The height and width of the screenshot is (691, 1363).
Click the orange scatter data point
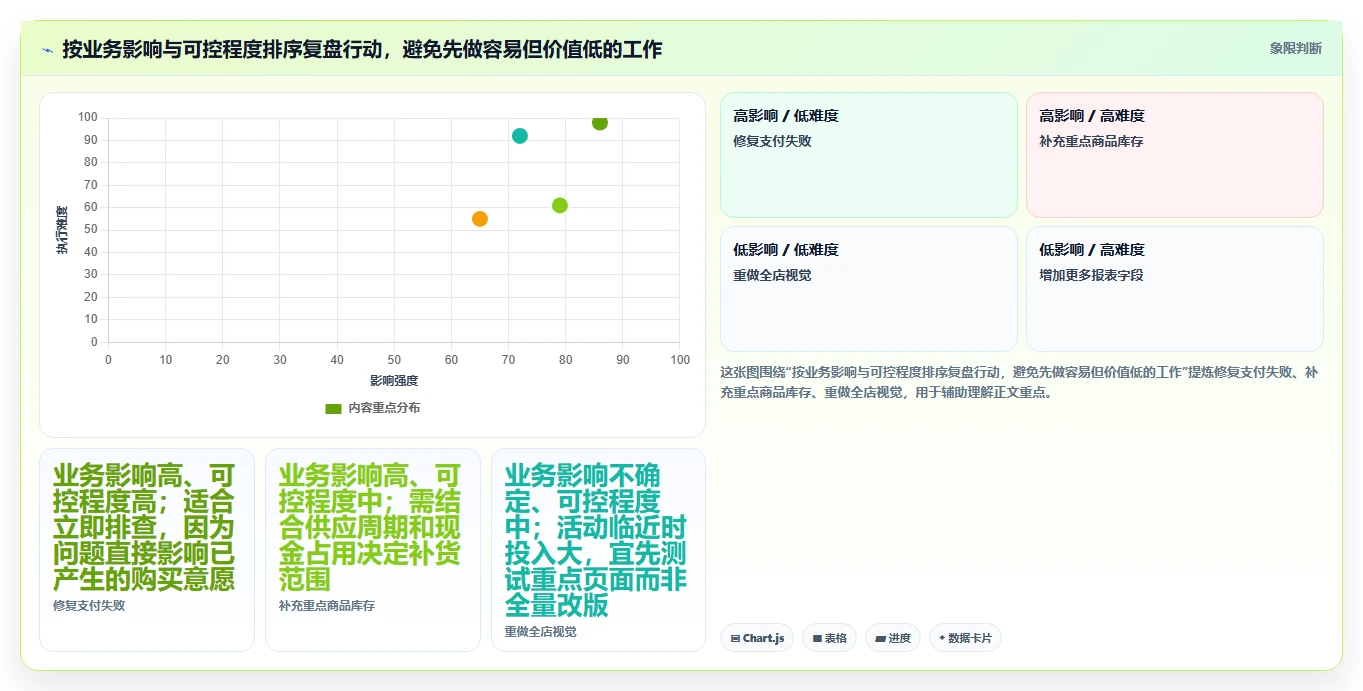[x=480, y=219]
